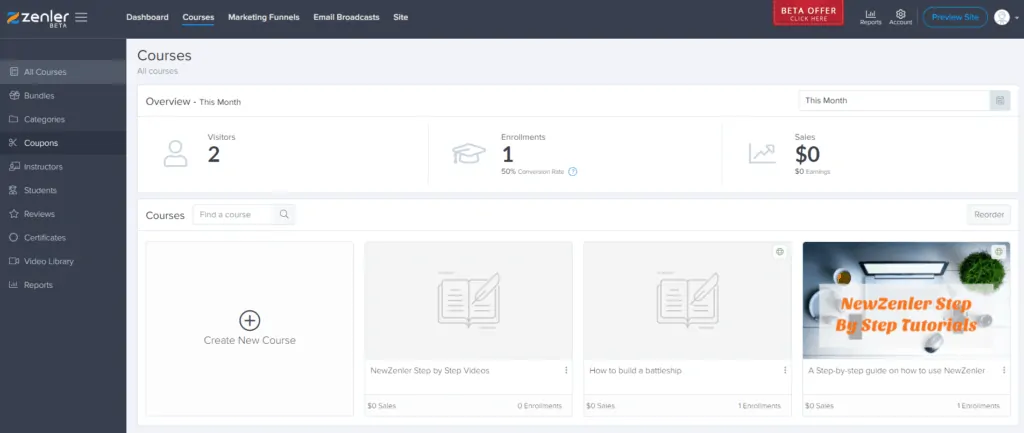Click the Preview Site button
This screenshot has width=1024, height=433.
pyautogui.click(x=954, y=17)
